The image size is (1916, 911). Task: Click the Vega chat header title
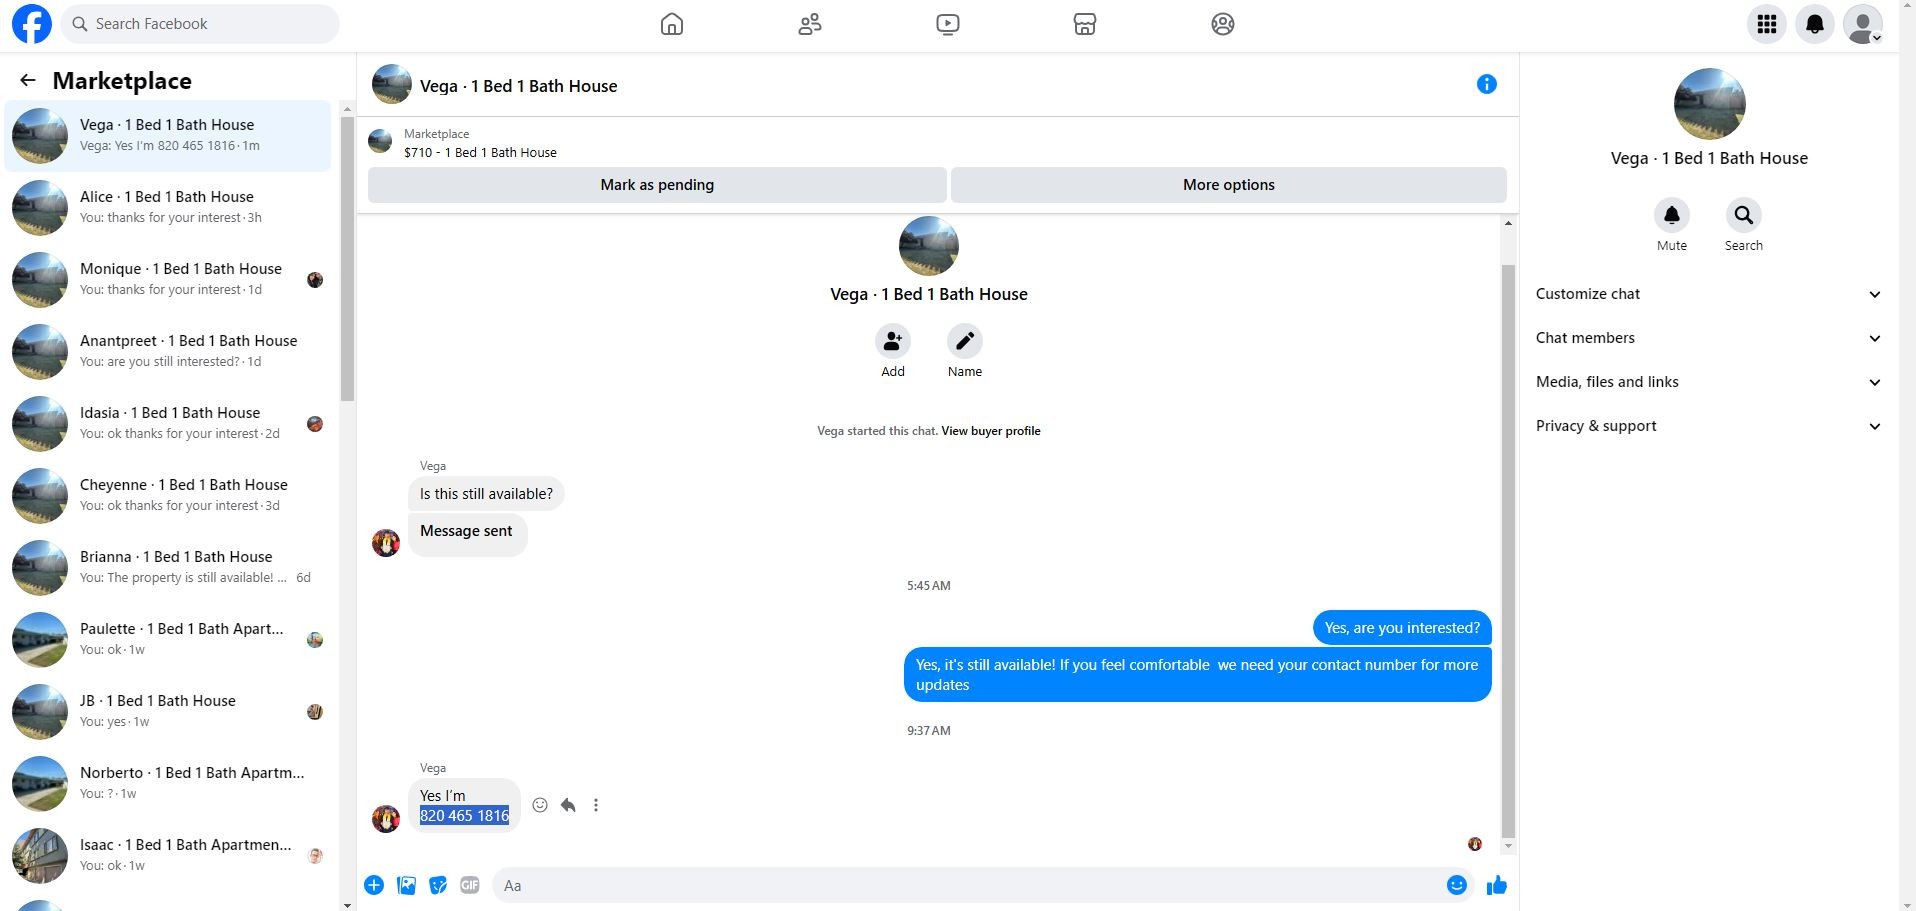point(518,86)
